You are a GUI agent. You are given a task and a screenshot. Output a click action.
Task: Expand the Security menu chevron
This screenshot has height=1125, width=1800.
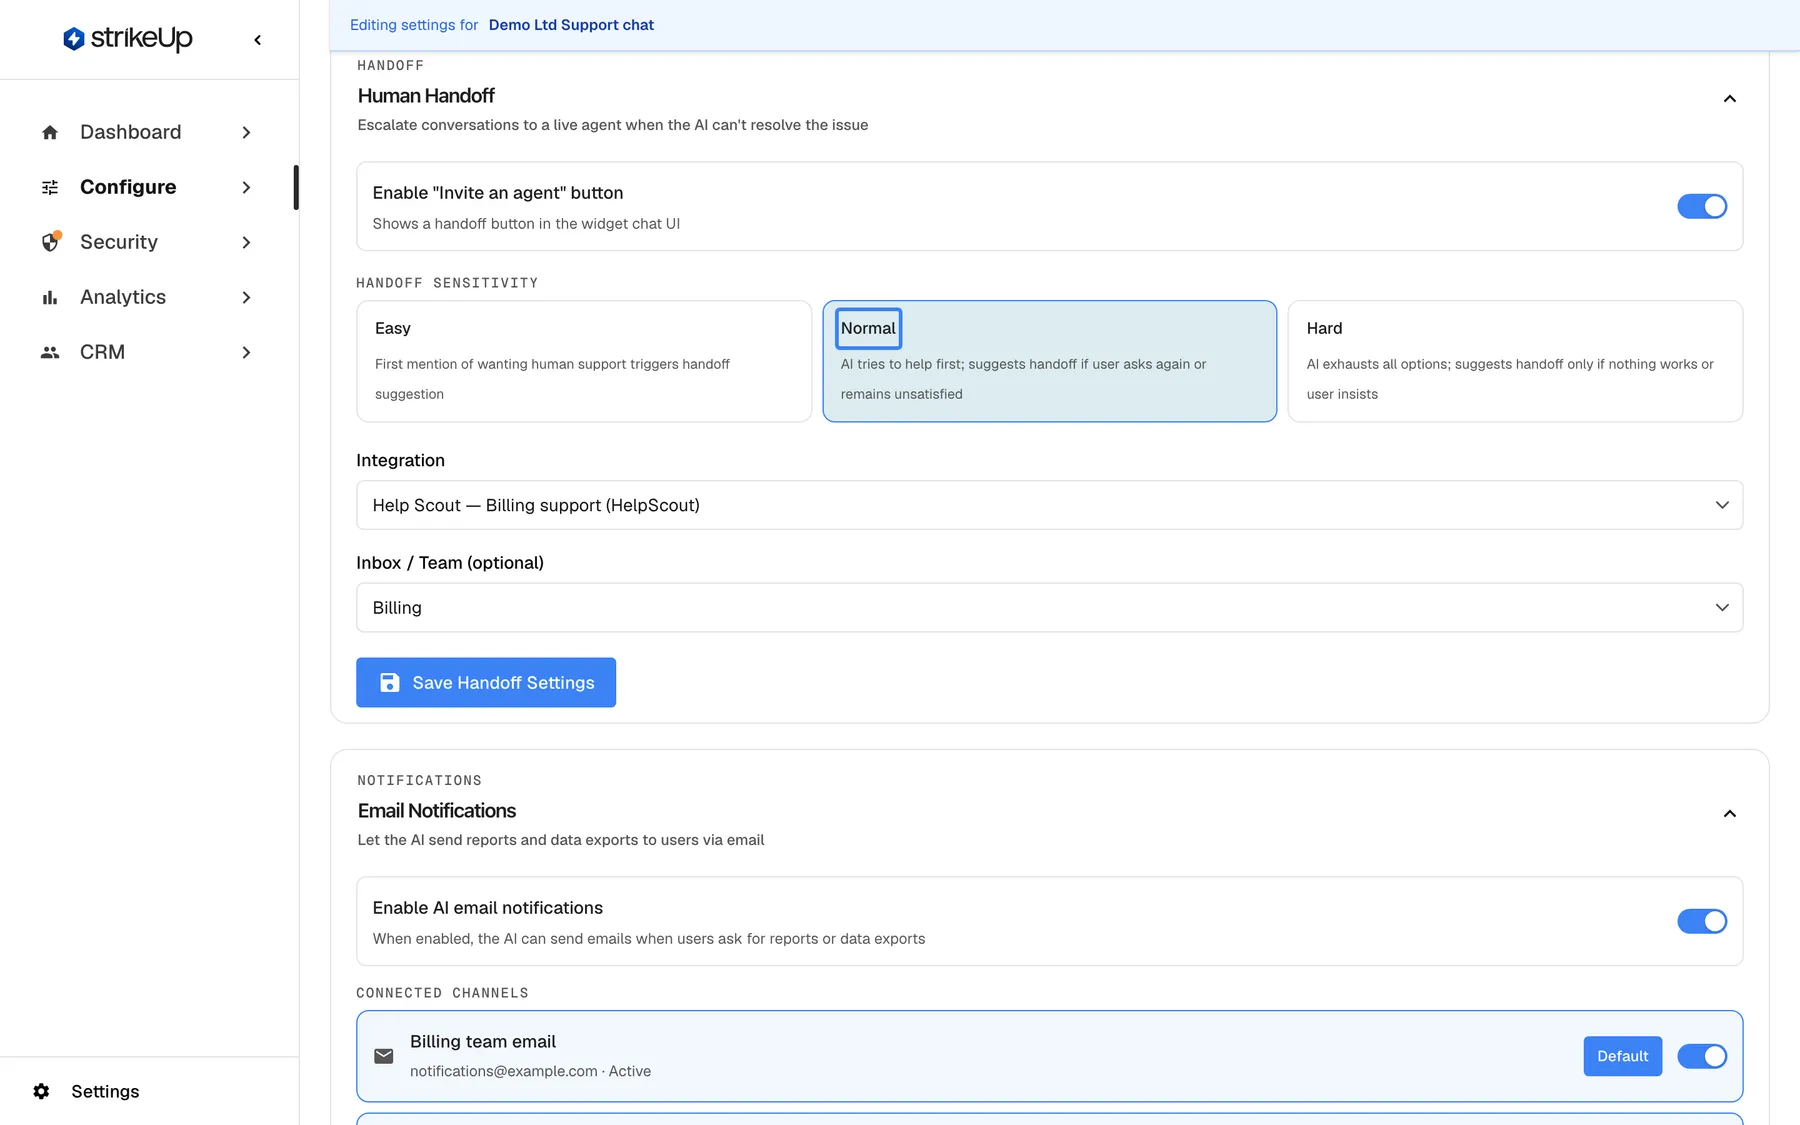pyautogui.click(x=246, y=242)
